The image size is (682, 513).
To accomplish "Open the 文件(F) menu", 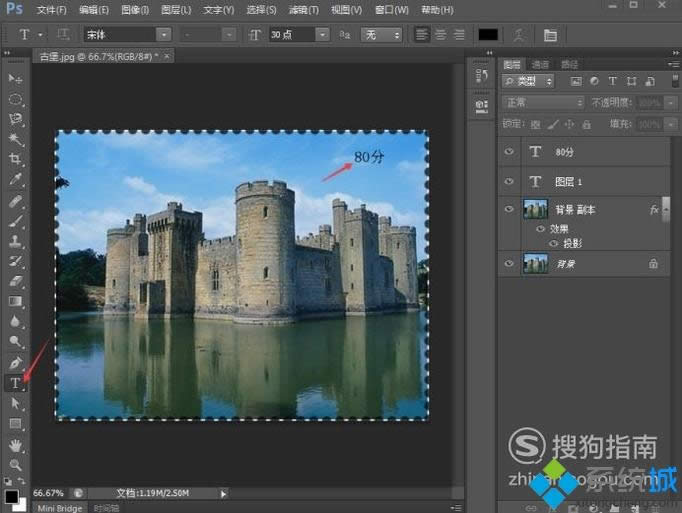I will [x=51, y=10].
